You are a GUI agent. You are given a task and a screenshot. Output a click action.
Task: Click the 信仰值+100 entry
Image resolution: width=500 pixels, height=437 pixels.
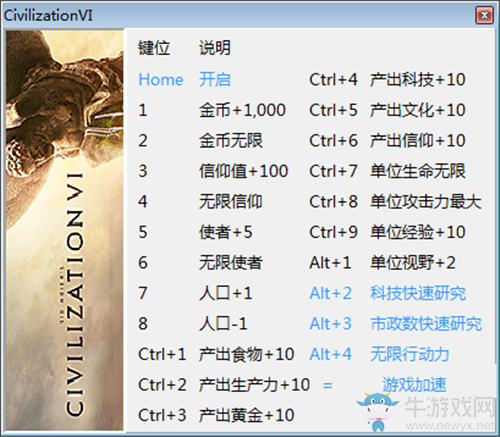[x=243, y=171]
